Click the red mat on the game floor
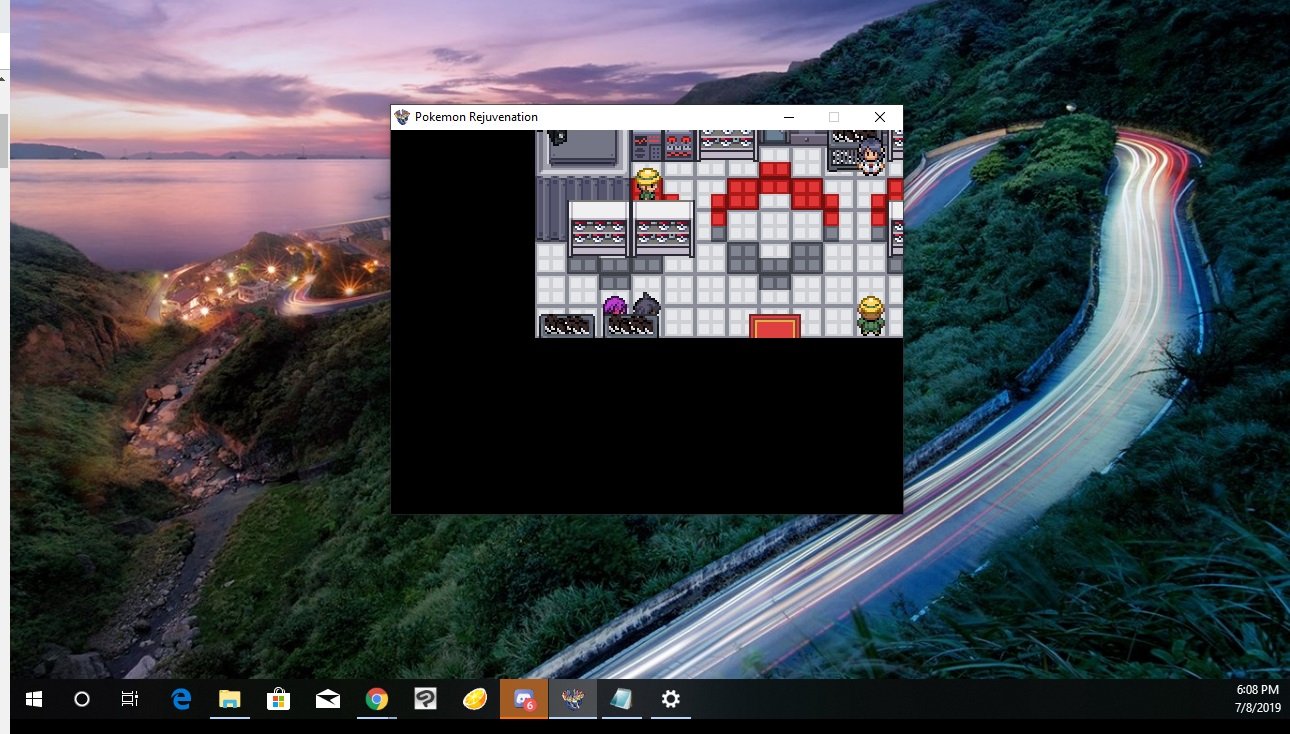The image size is (1290, 734). point(775,326)
